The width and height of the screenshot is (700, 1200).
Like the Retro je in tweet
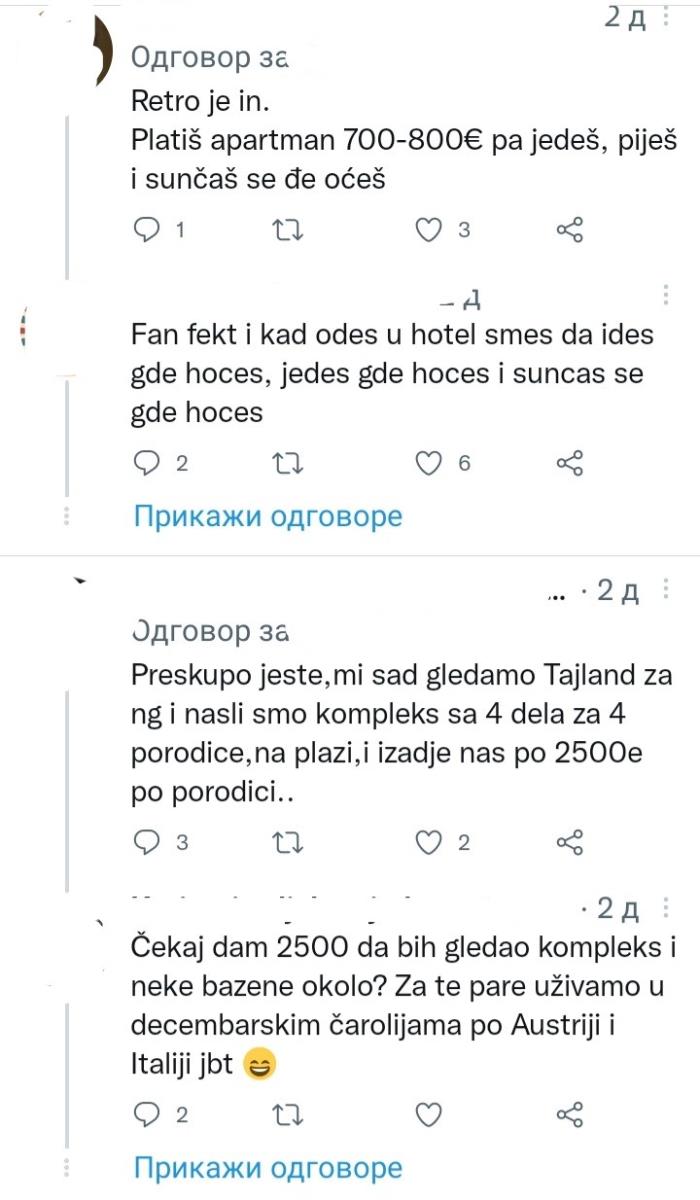click(x=430, y=229)
